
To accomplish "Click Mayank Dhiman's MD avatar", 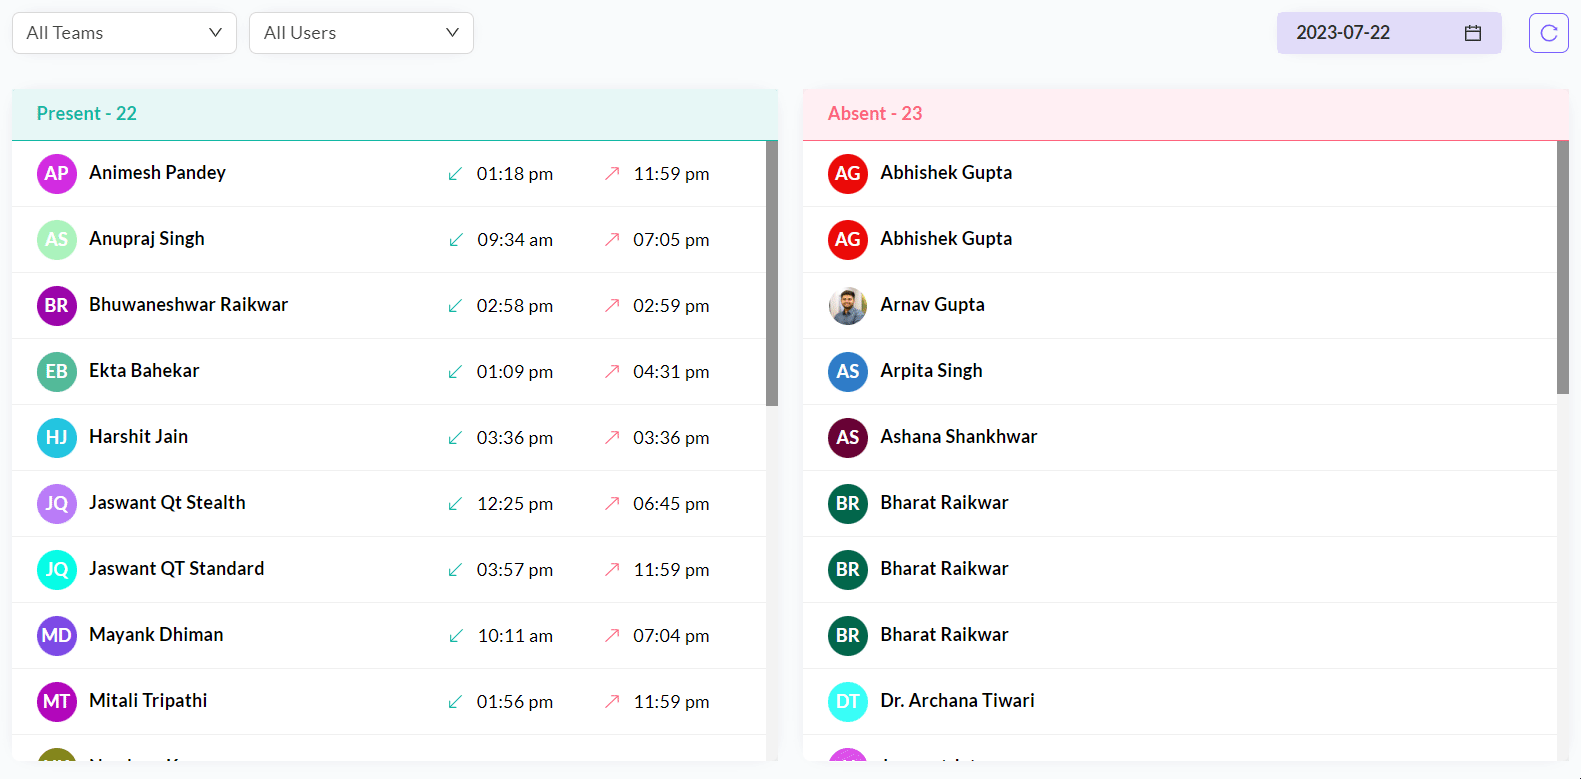I will (57, 635).
